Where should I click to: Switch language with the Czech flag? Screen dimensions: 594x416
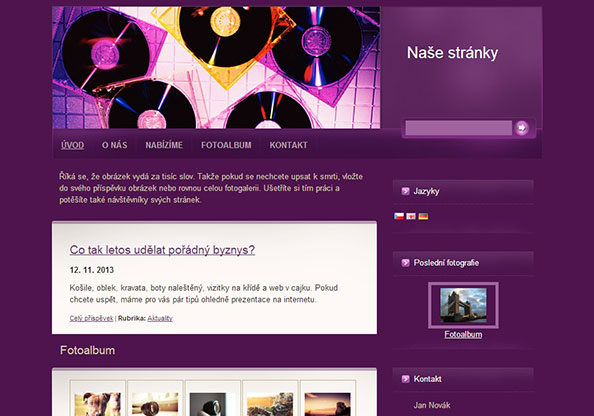[399, 216]
